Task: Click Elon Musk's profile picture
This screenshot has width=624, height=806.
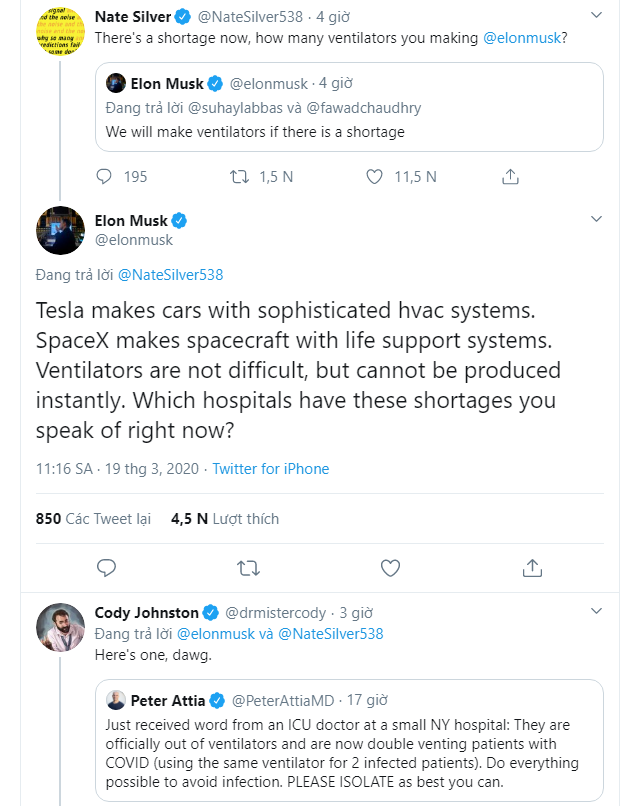Action: click(x=60, y=230)
